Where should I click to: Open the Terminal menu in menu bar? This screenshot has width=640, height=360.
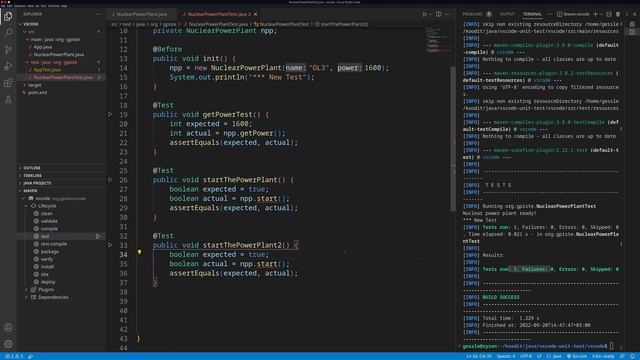54,6
